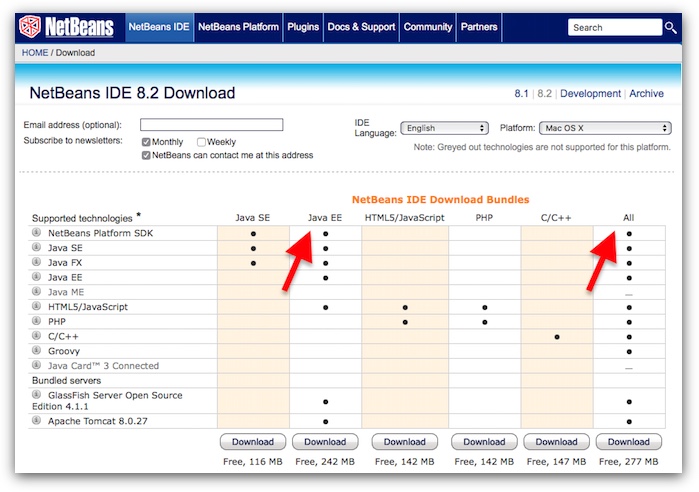Image resolution: width=699 pixels, height=492 pixels.
Task: Click the search magnifier icon
Action: pos(670,28)
